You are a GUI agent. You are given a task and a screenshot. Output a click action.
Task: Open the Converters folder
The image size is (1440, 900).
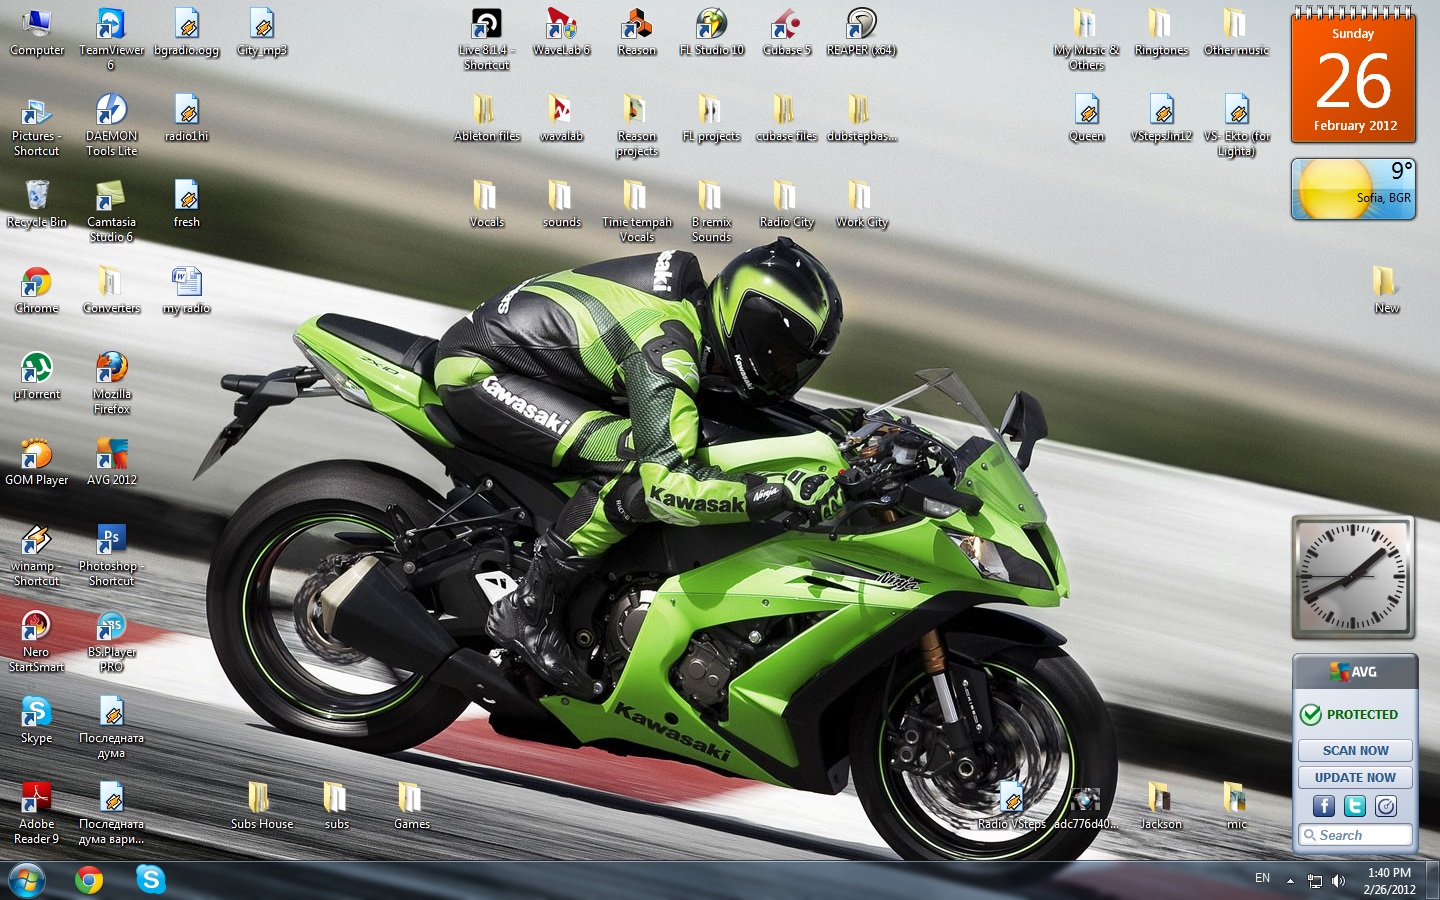coord(111,290)
